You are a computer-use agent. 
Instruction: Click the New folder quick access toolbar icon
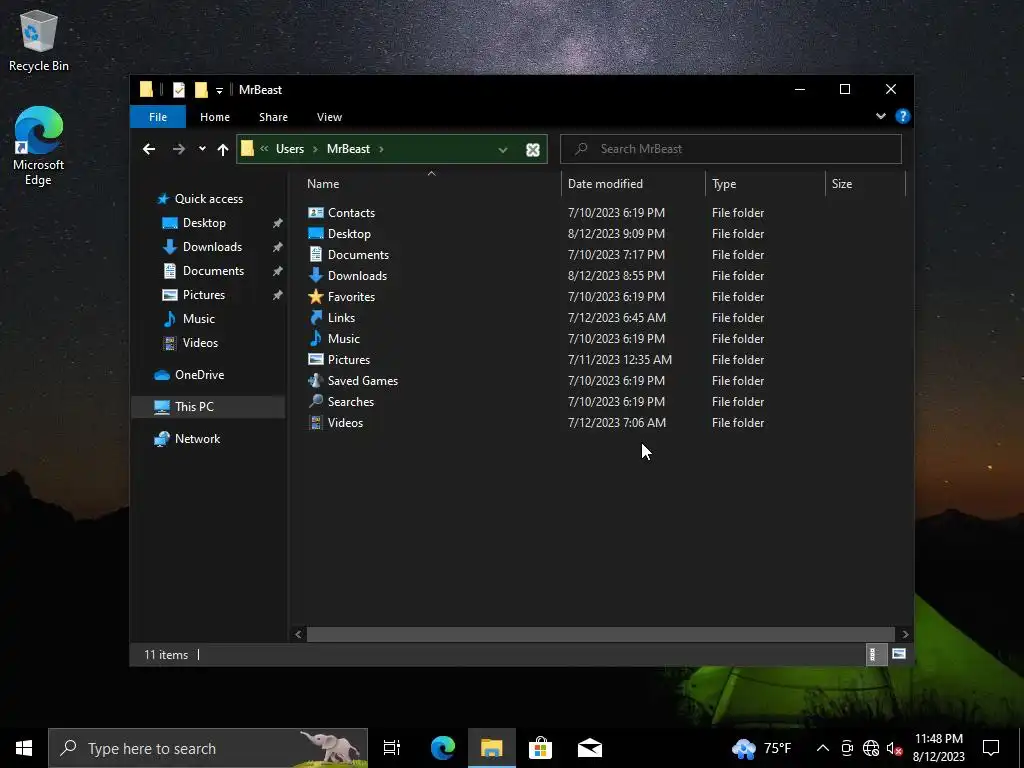[x=201, y=90]
